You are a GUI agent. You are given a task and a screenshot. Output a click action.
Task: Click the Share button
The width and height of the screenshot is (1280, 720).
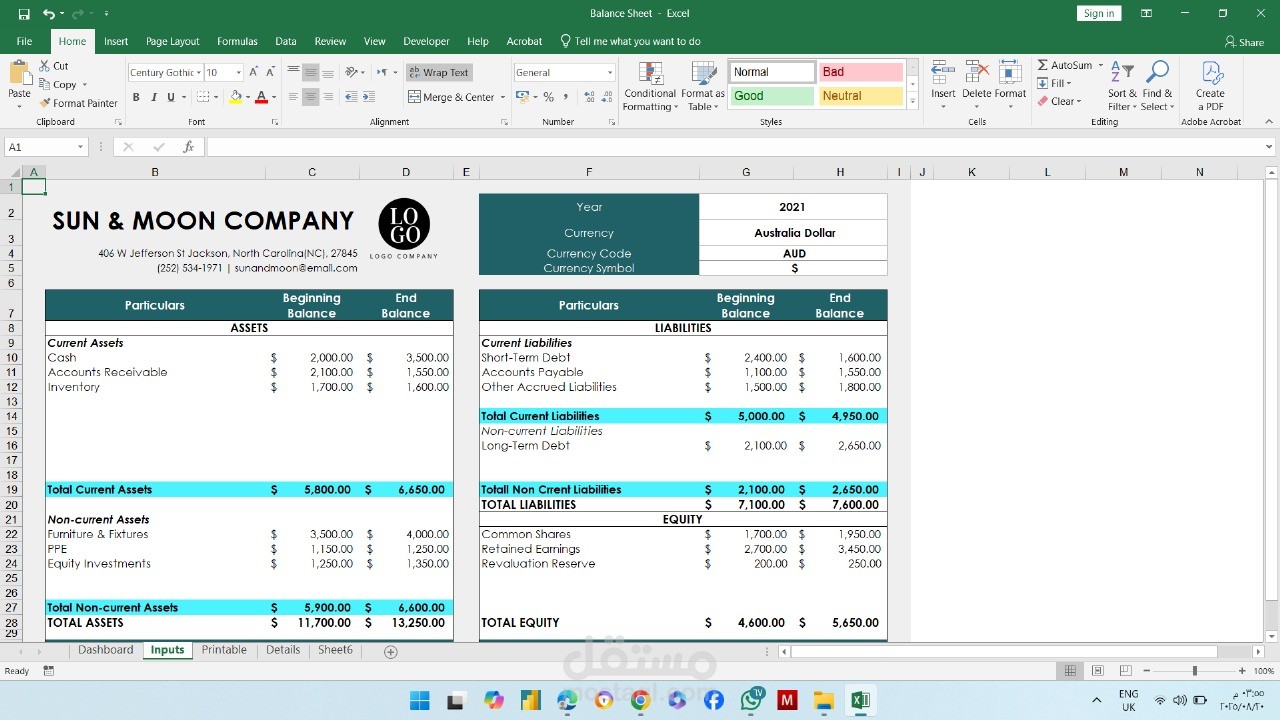click(x=1244, y=42)
